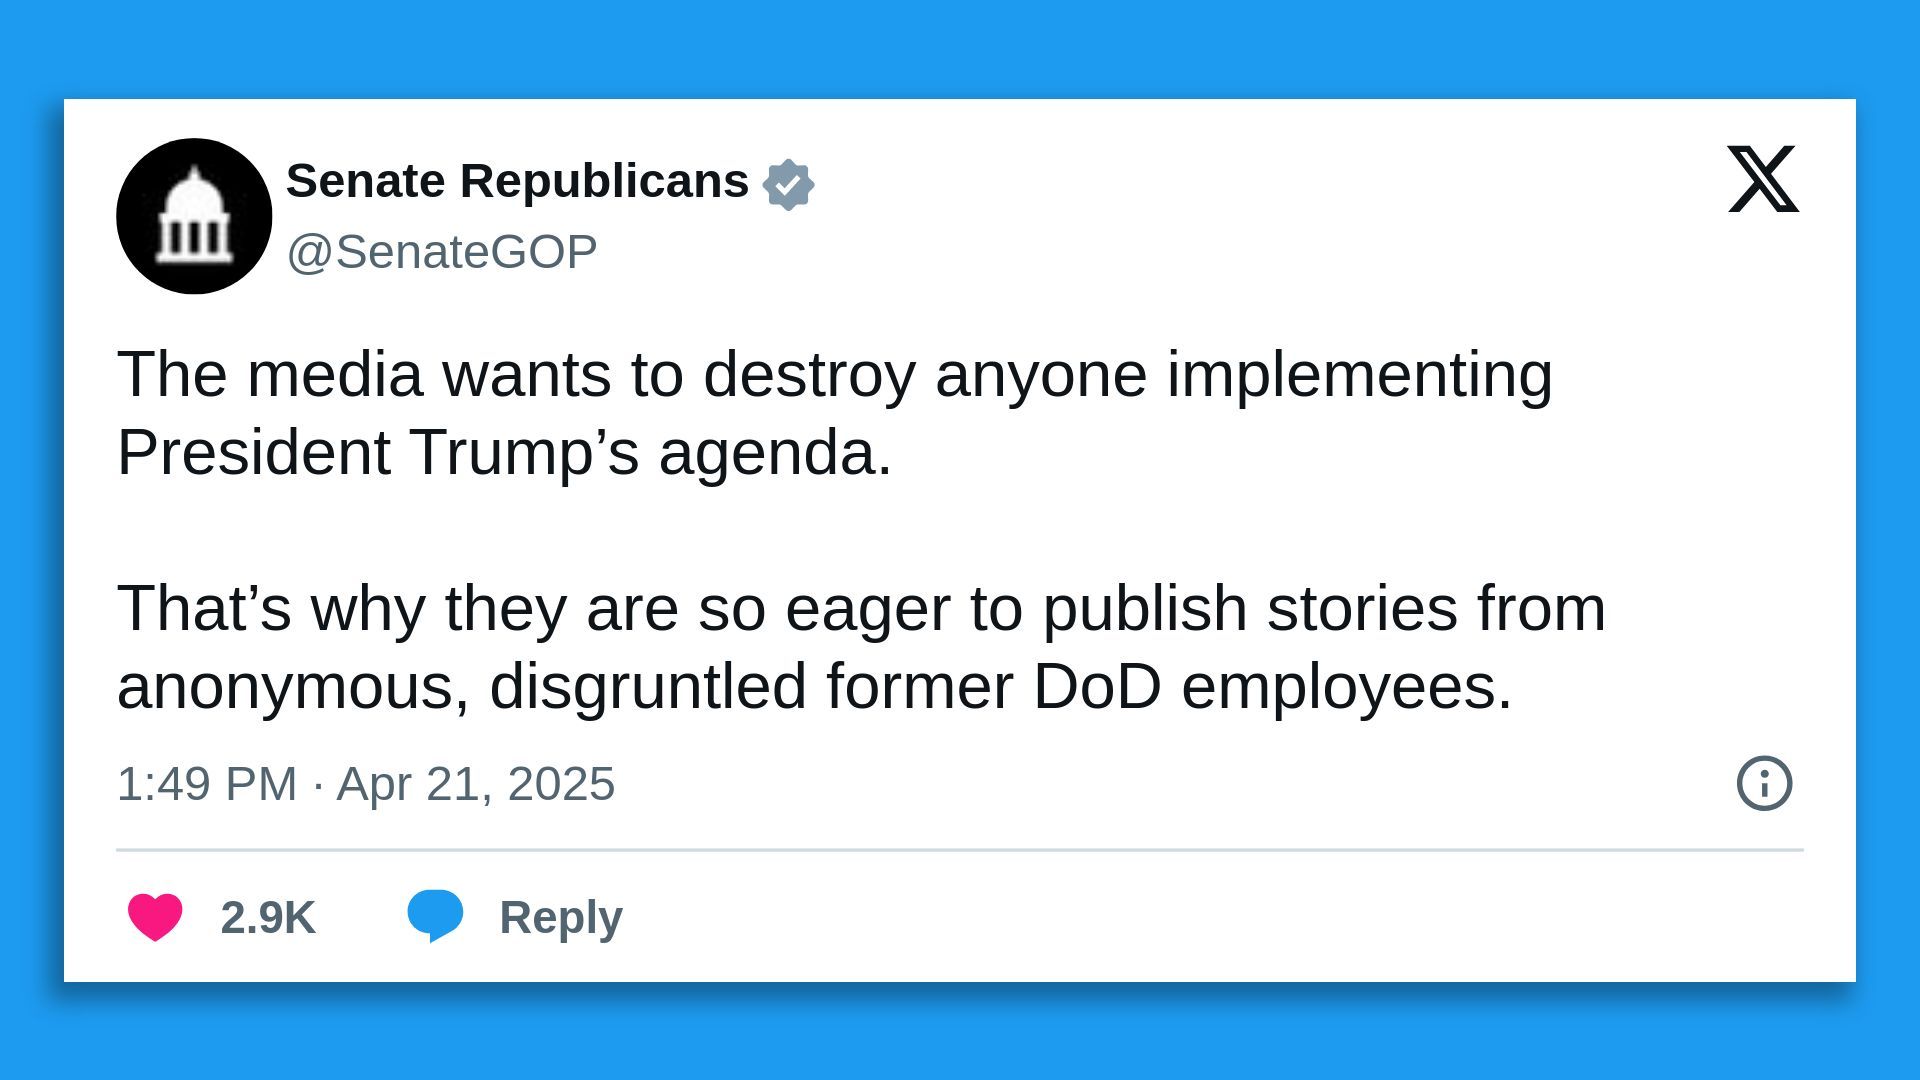Select the verified badge next to Senate Republicans
The image size is (1920, 1080).
(x=790, y=182)
